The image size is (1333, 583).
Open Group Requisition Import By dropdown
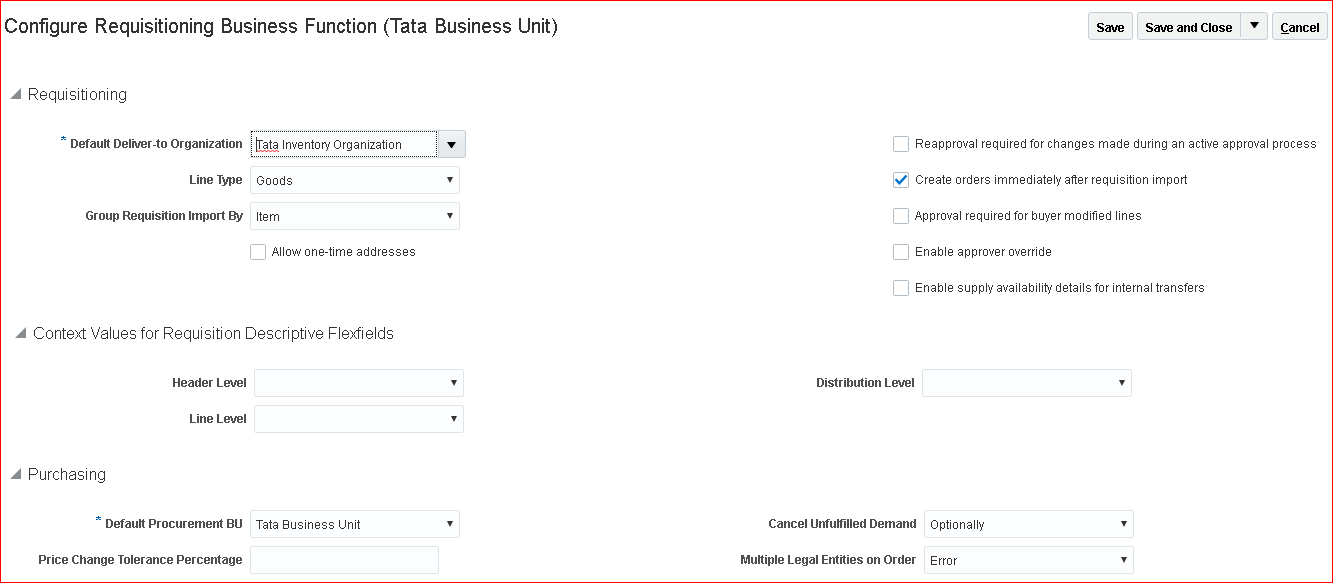coord(354,216)
